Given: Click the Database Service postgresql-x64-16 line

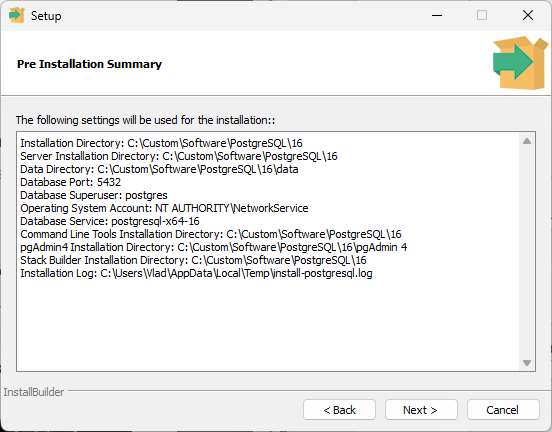Looking at the screenshot, I should [x=110, y=221].
